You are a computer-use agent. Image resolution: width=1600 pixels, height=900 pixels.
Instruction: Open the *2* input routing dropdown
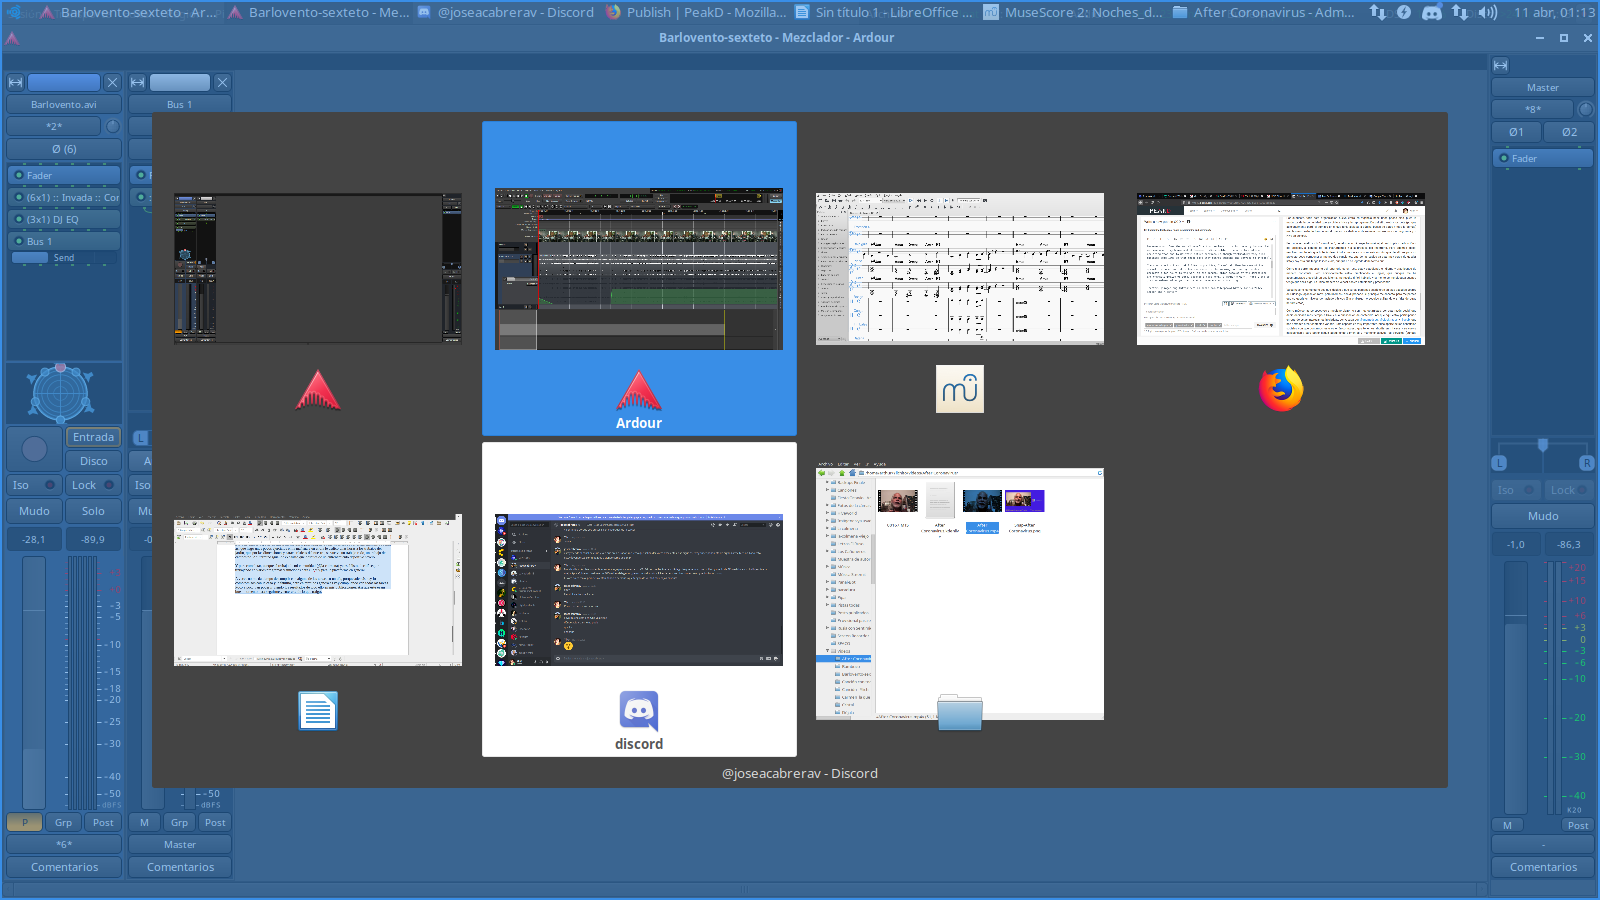tap(54, 126)
